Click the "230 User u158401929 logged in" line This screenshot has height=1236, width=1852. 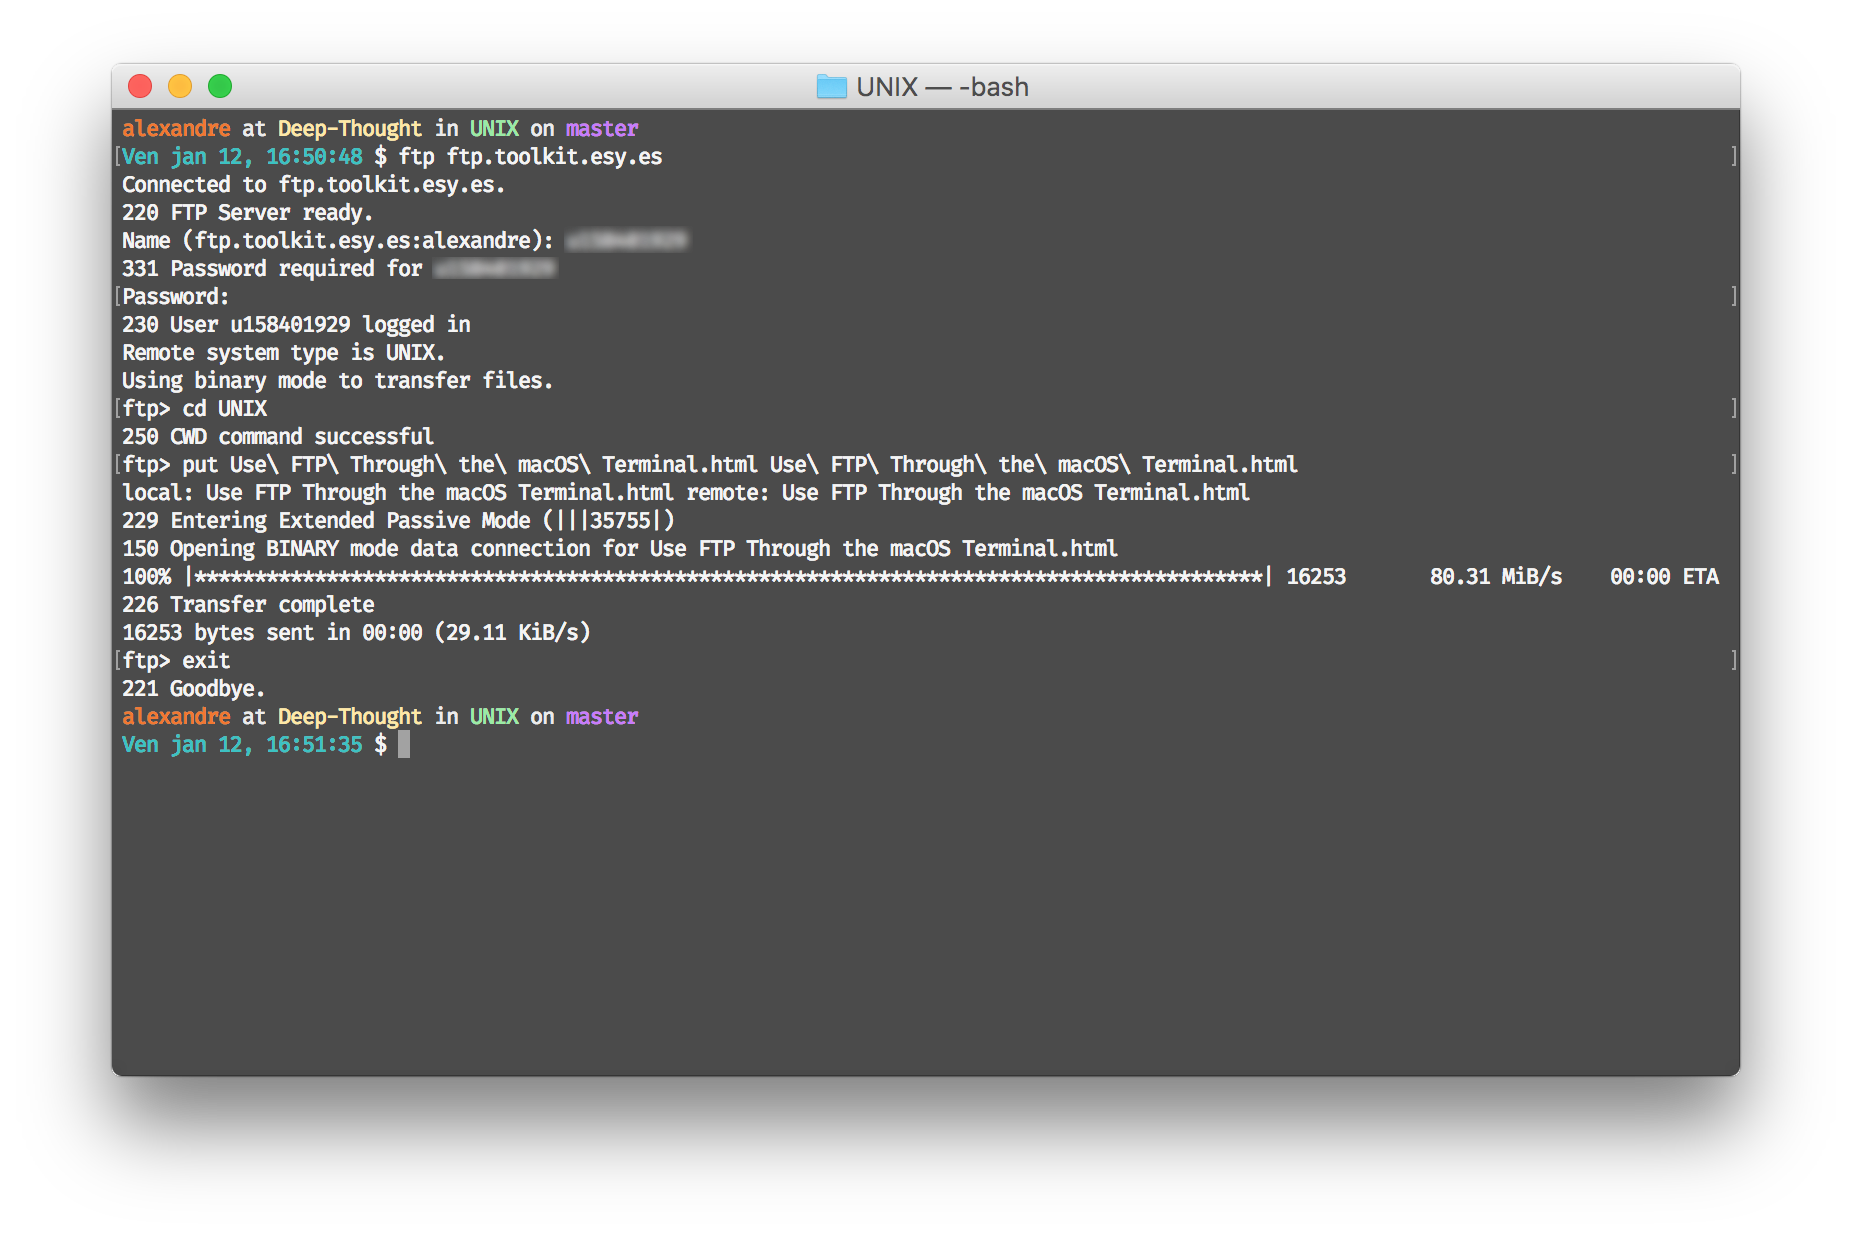click(x=296, y=325)
